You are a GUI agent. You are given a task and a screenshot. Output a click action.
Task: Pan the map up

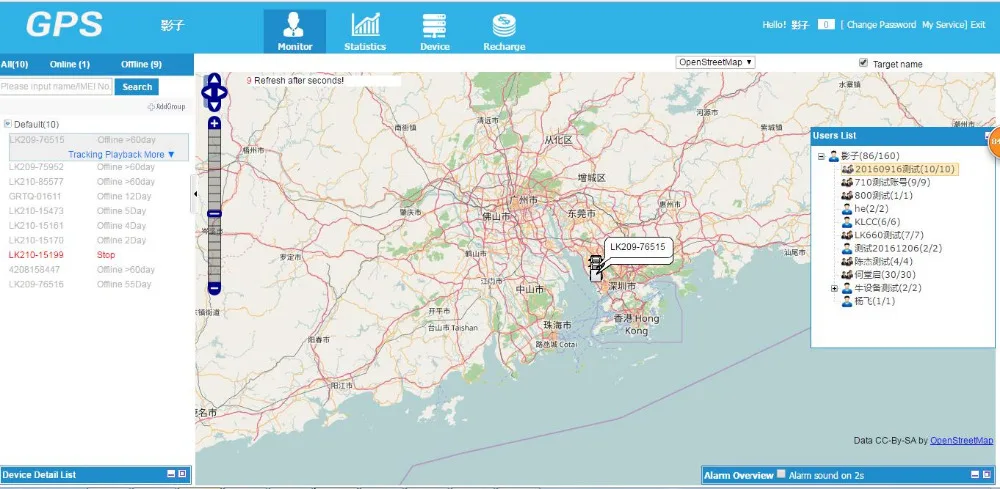(214, 80)
